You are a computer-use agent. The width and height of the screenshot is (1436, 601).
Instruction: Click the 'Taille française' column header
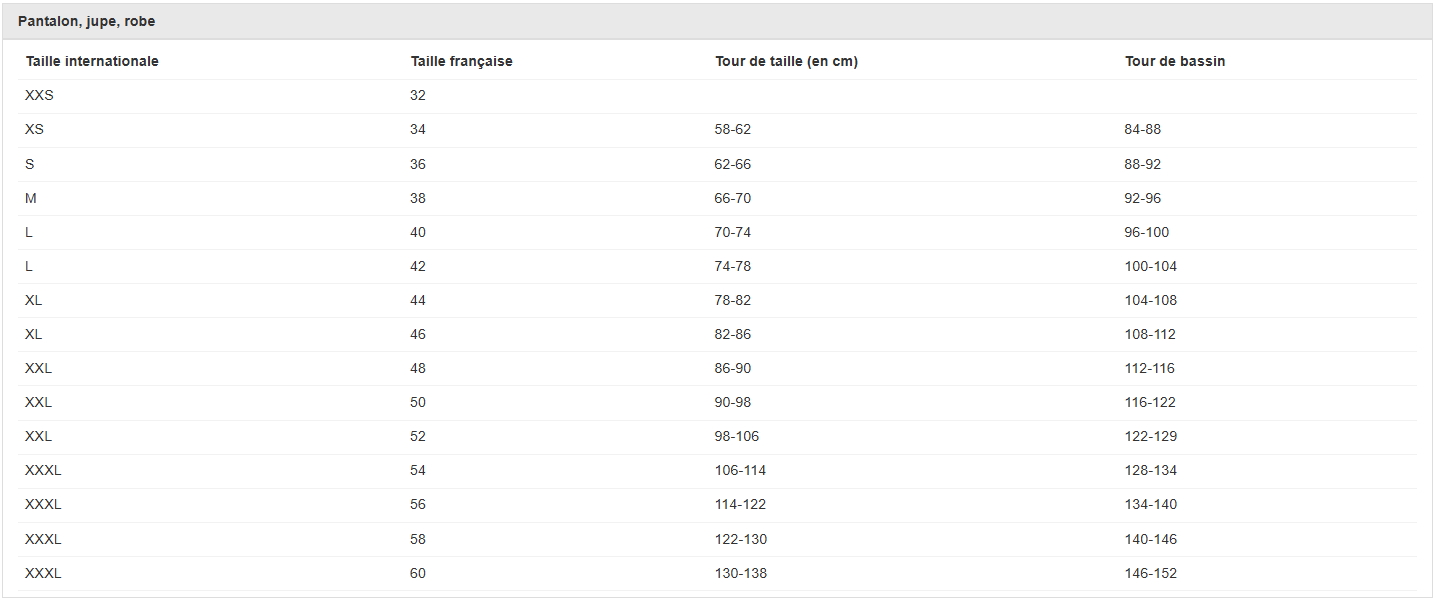[461, 61]
